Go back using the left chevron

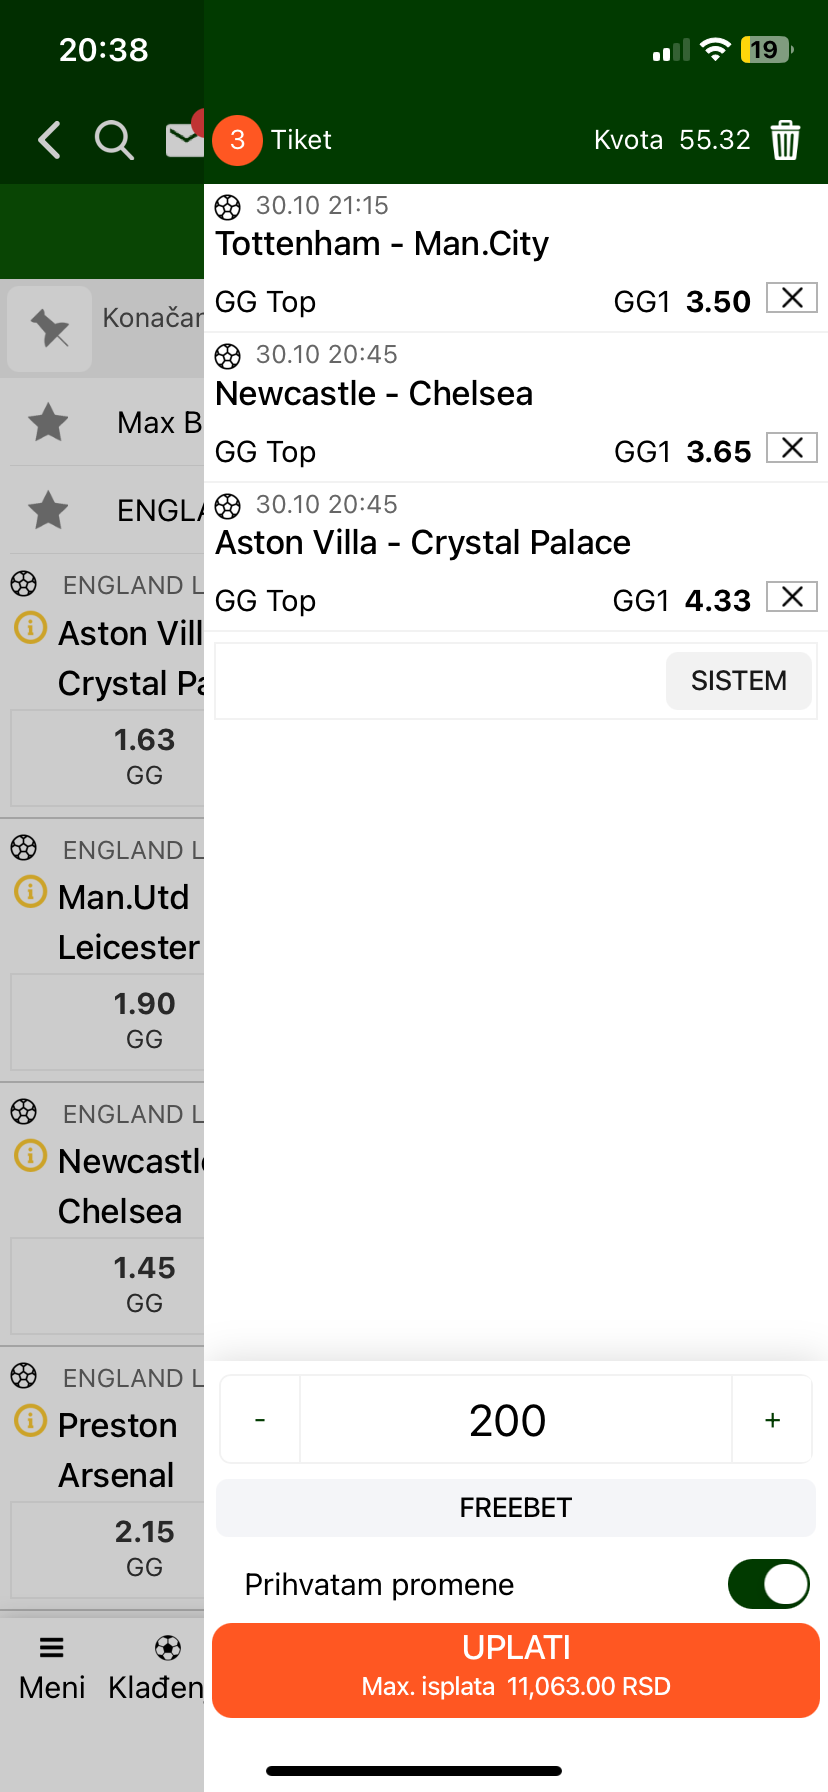point(49,140)
